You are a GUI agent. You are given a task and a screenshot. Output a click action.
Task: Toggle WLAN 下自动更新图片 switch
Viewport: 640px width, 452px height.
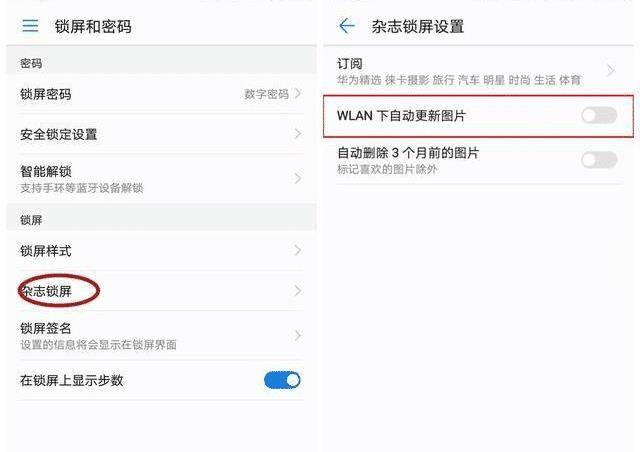pyautogui.click(x=599, y=116)
